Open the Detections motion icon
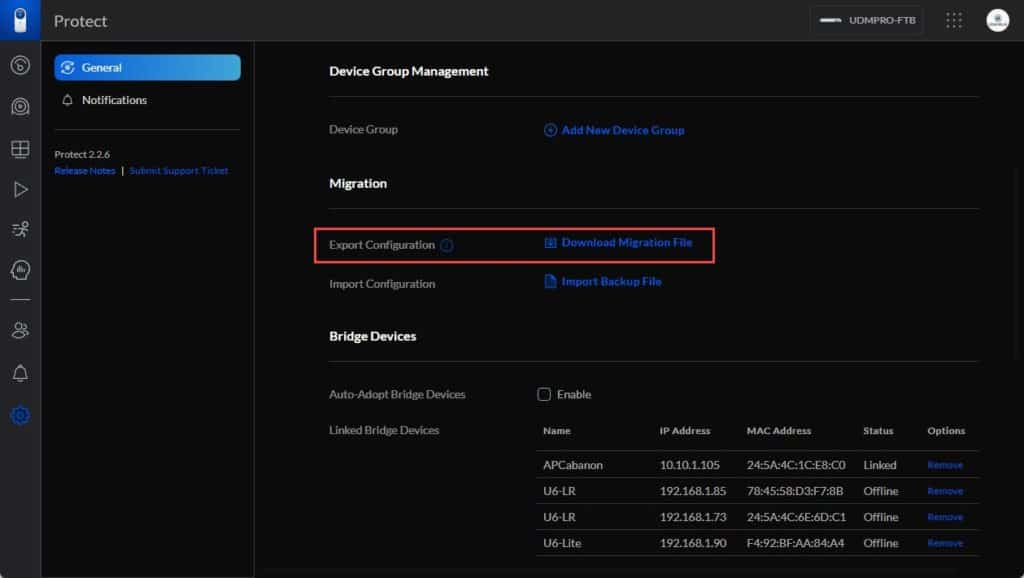 [x=20, y=228]
